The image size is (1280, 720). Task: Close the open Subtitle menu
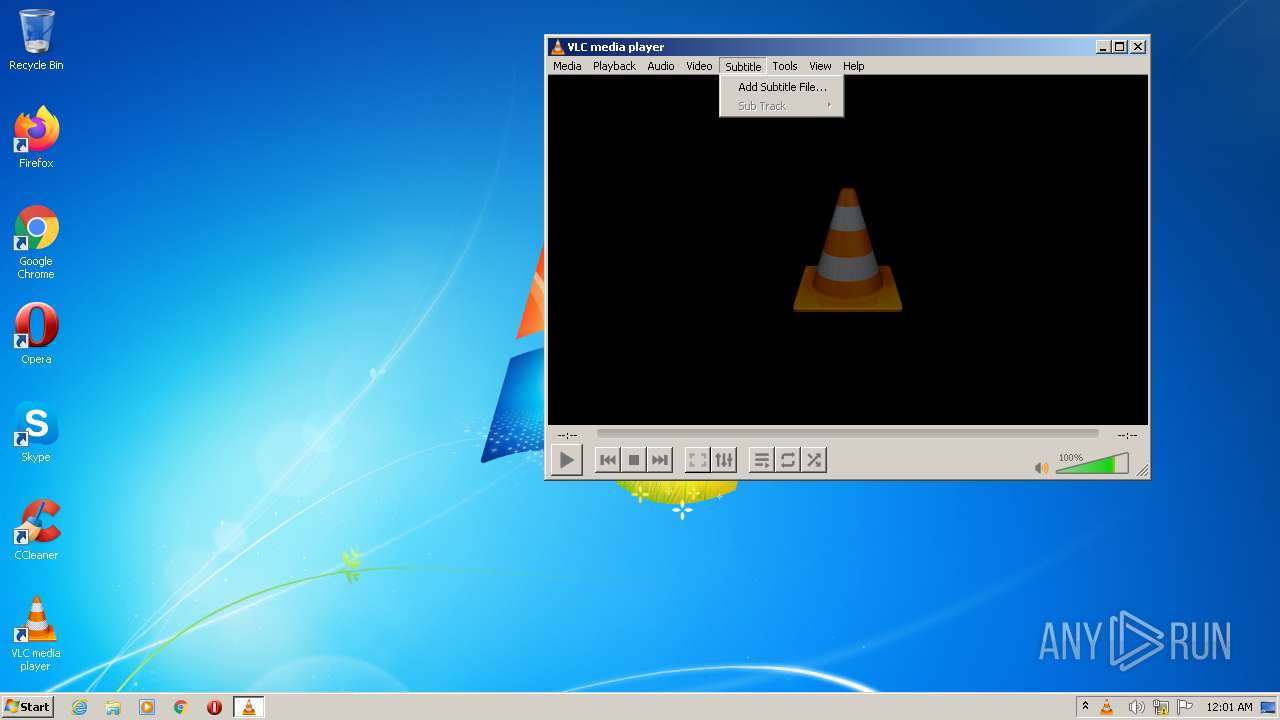(743, 66)
